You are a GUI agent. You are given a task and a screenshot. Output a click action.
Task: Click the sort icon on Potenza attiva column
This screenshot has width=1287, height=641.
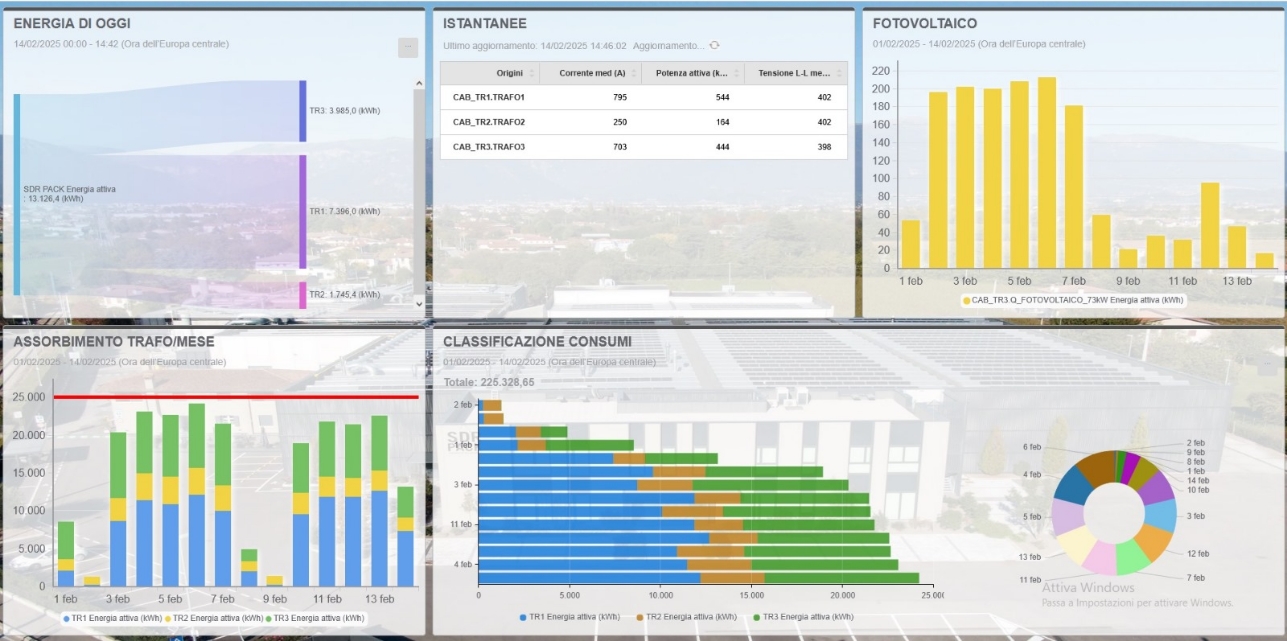point(736,73)
